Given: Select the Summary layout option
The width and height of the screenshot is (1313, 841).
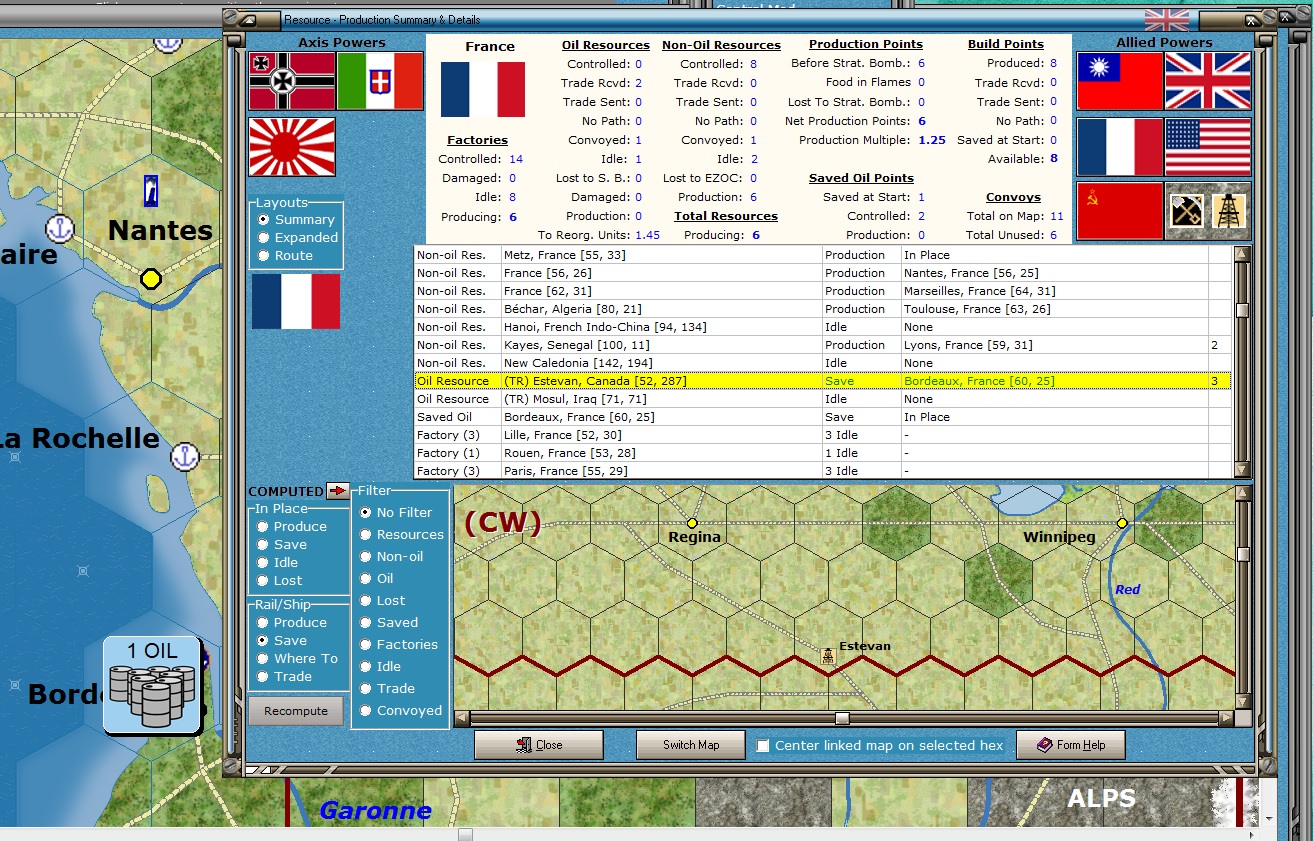Looking at the screenshot, I should [x=264, y=219].
